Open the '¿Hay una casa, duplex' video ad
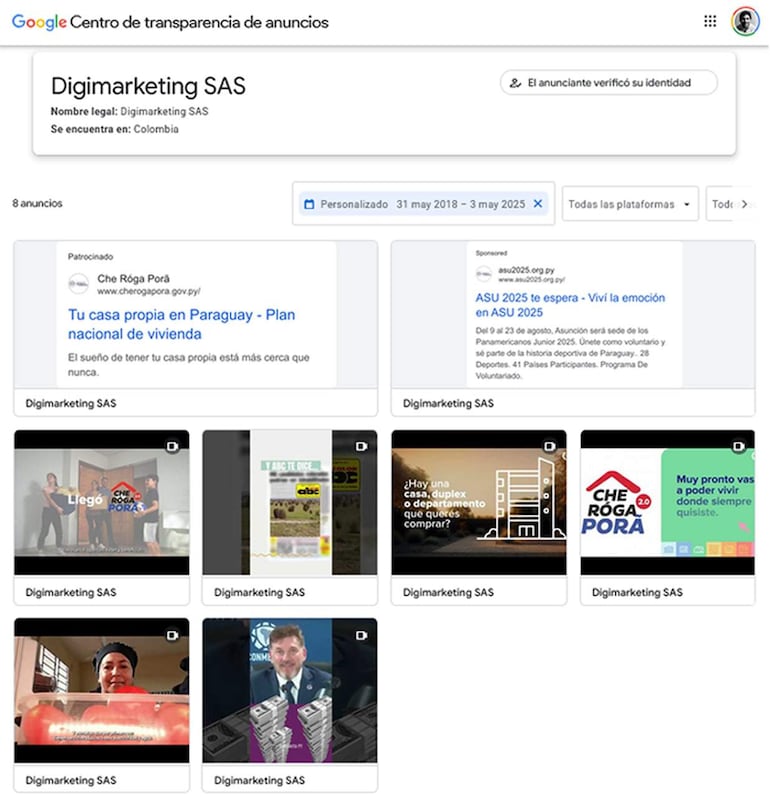Image resolution: width=770 pixels, height=805 pixels. pyautogui.click(x=478, y=503)
